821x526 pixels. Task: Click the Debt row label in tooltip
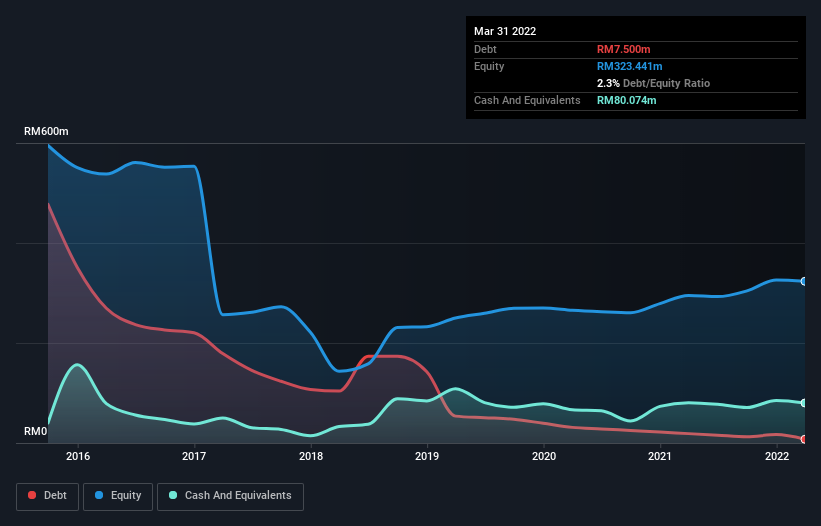click(x=485, y=49)
